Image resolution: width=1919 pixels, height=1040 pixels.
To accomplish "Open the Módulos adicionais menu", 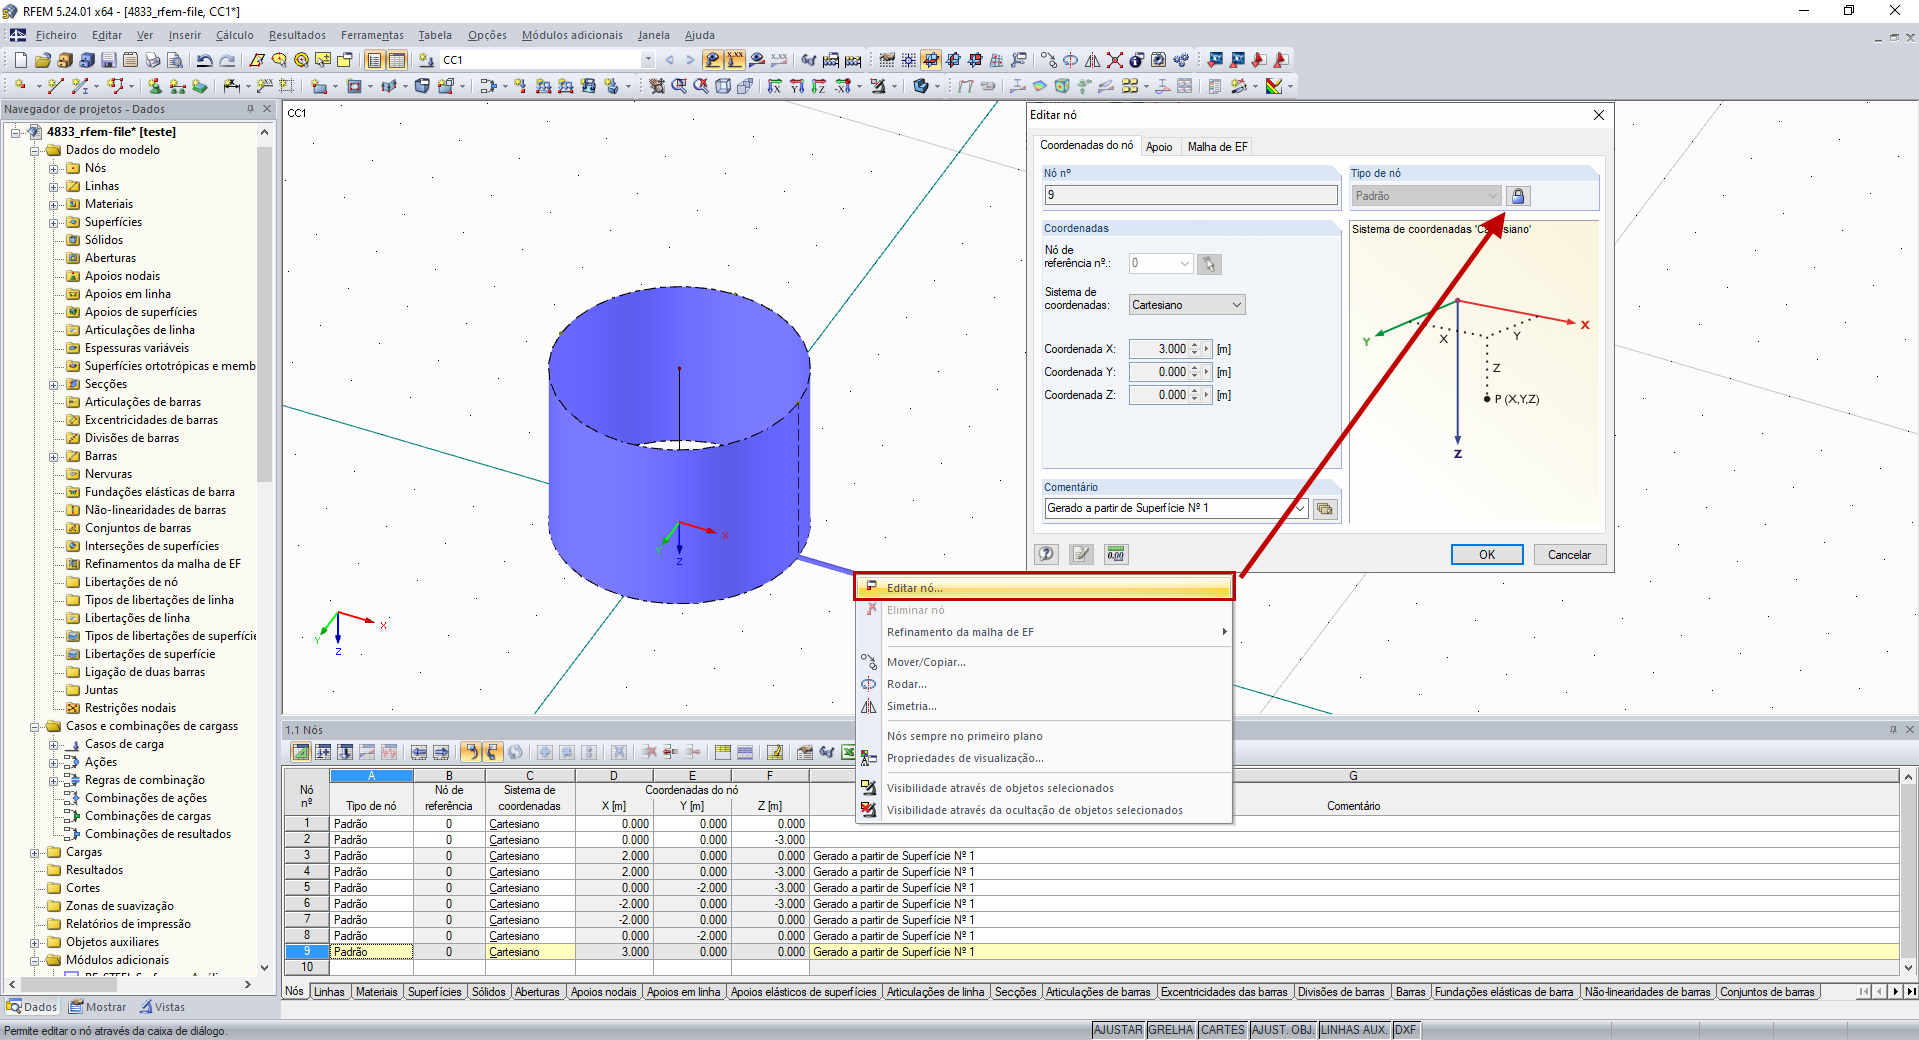I will click(x=572, y=35).
